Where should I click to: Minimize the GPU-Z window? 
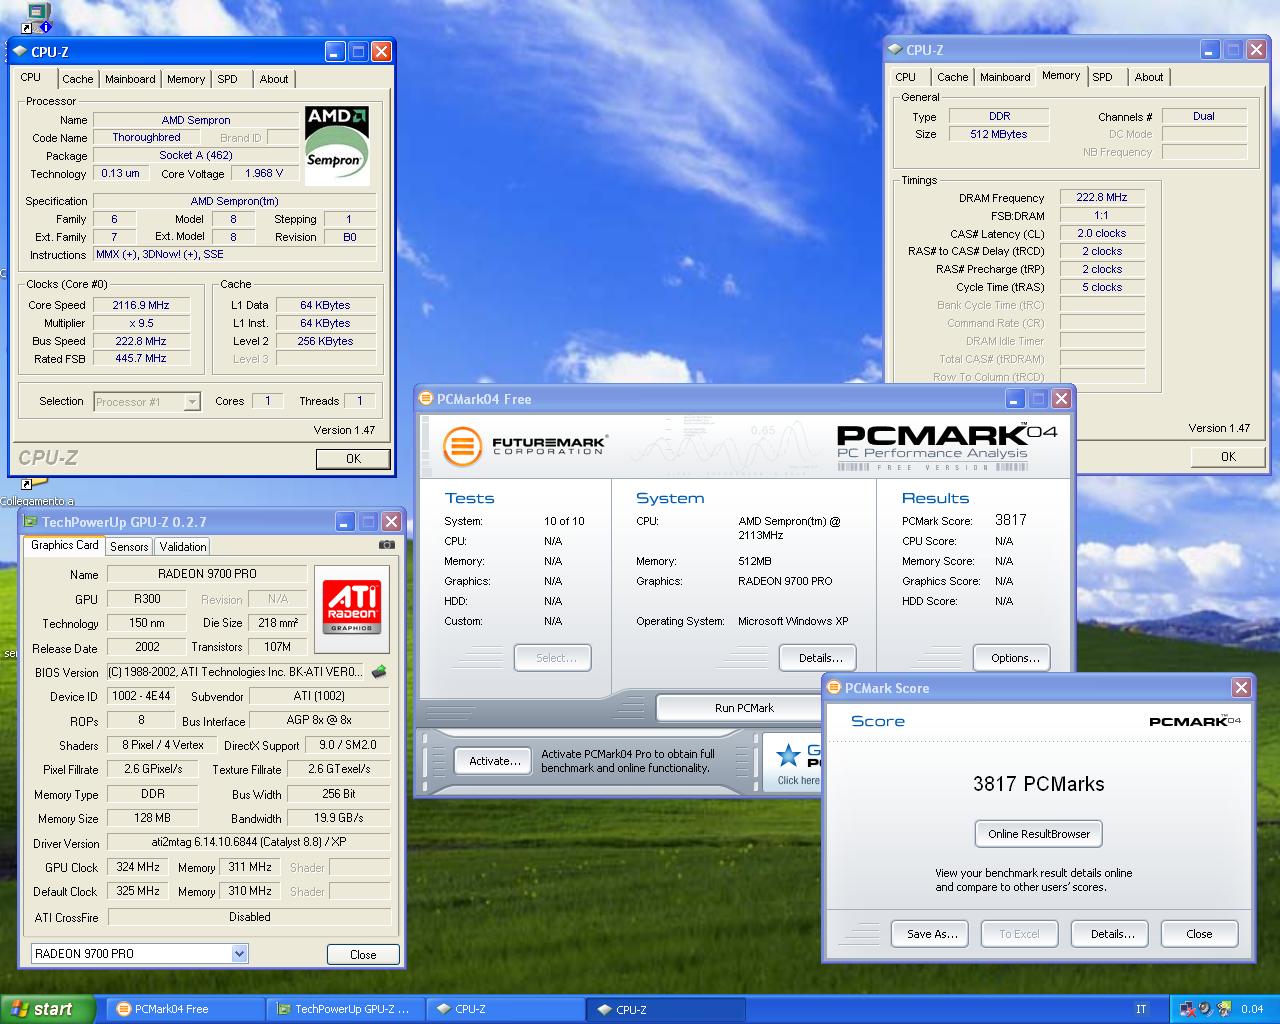pos(344,521)
